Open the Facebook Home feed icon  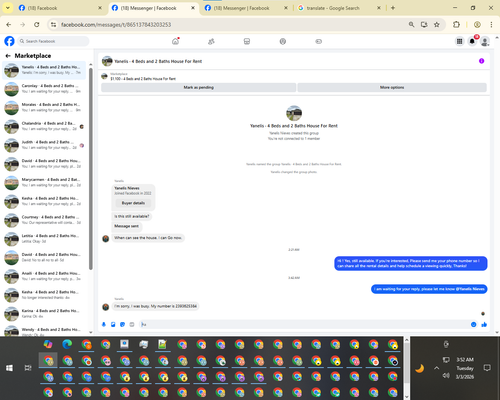click(175, 41)
